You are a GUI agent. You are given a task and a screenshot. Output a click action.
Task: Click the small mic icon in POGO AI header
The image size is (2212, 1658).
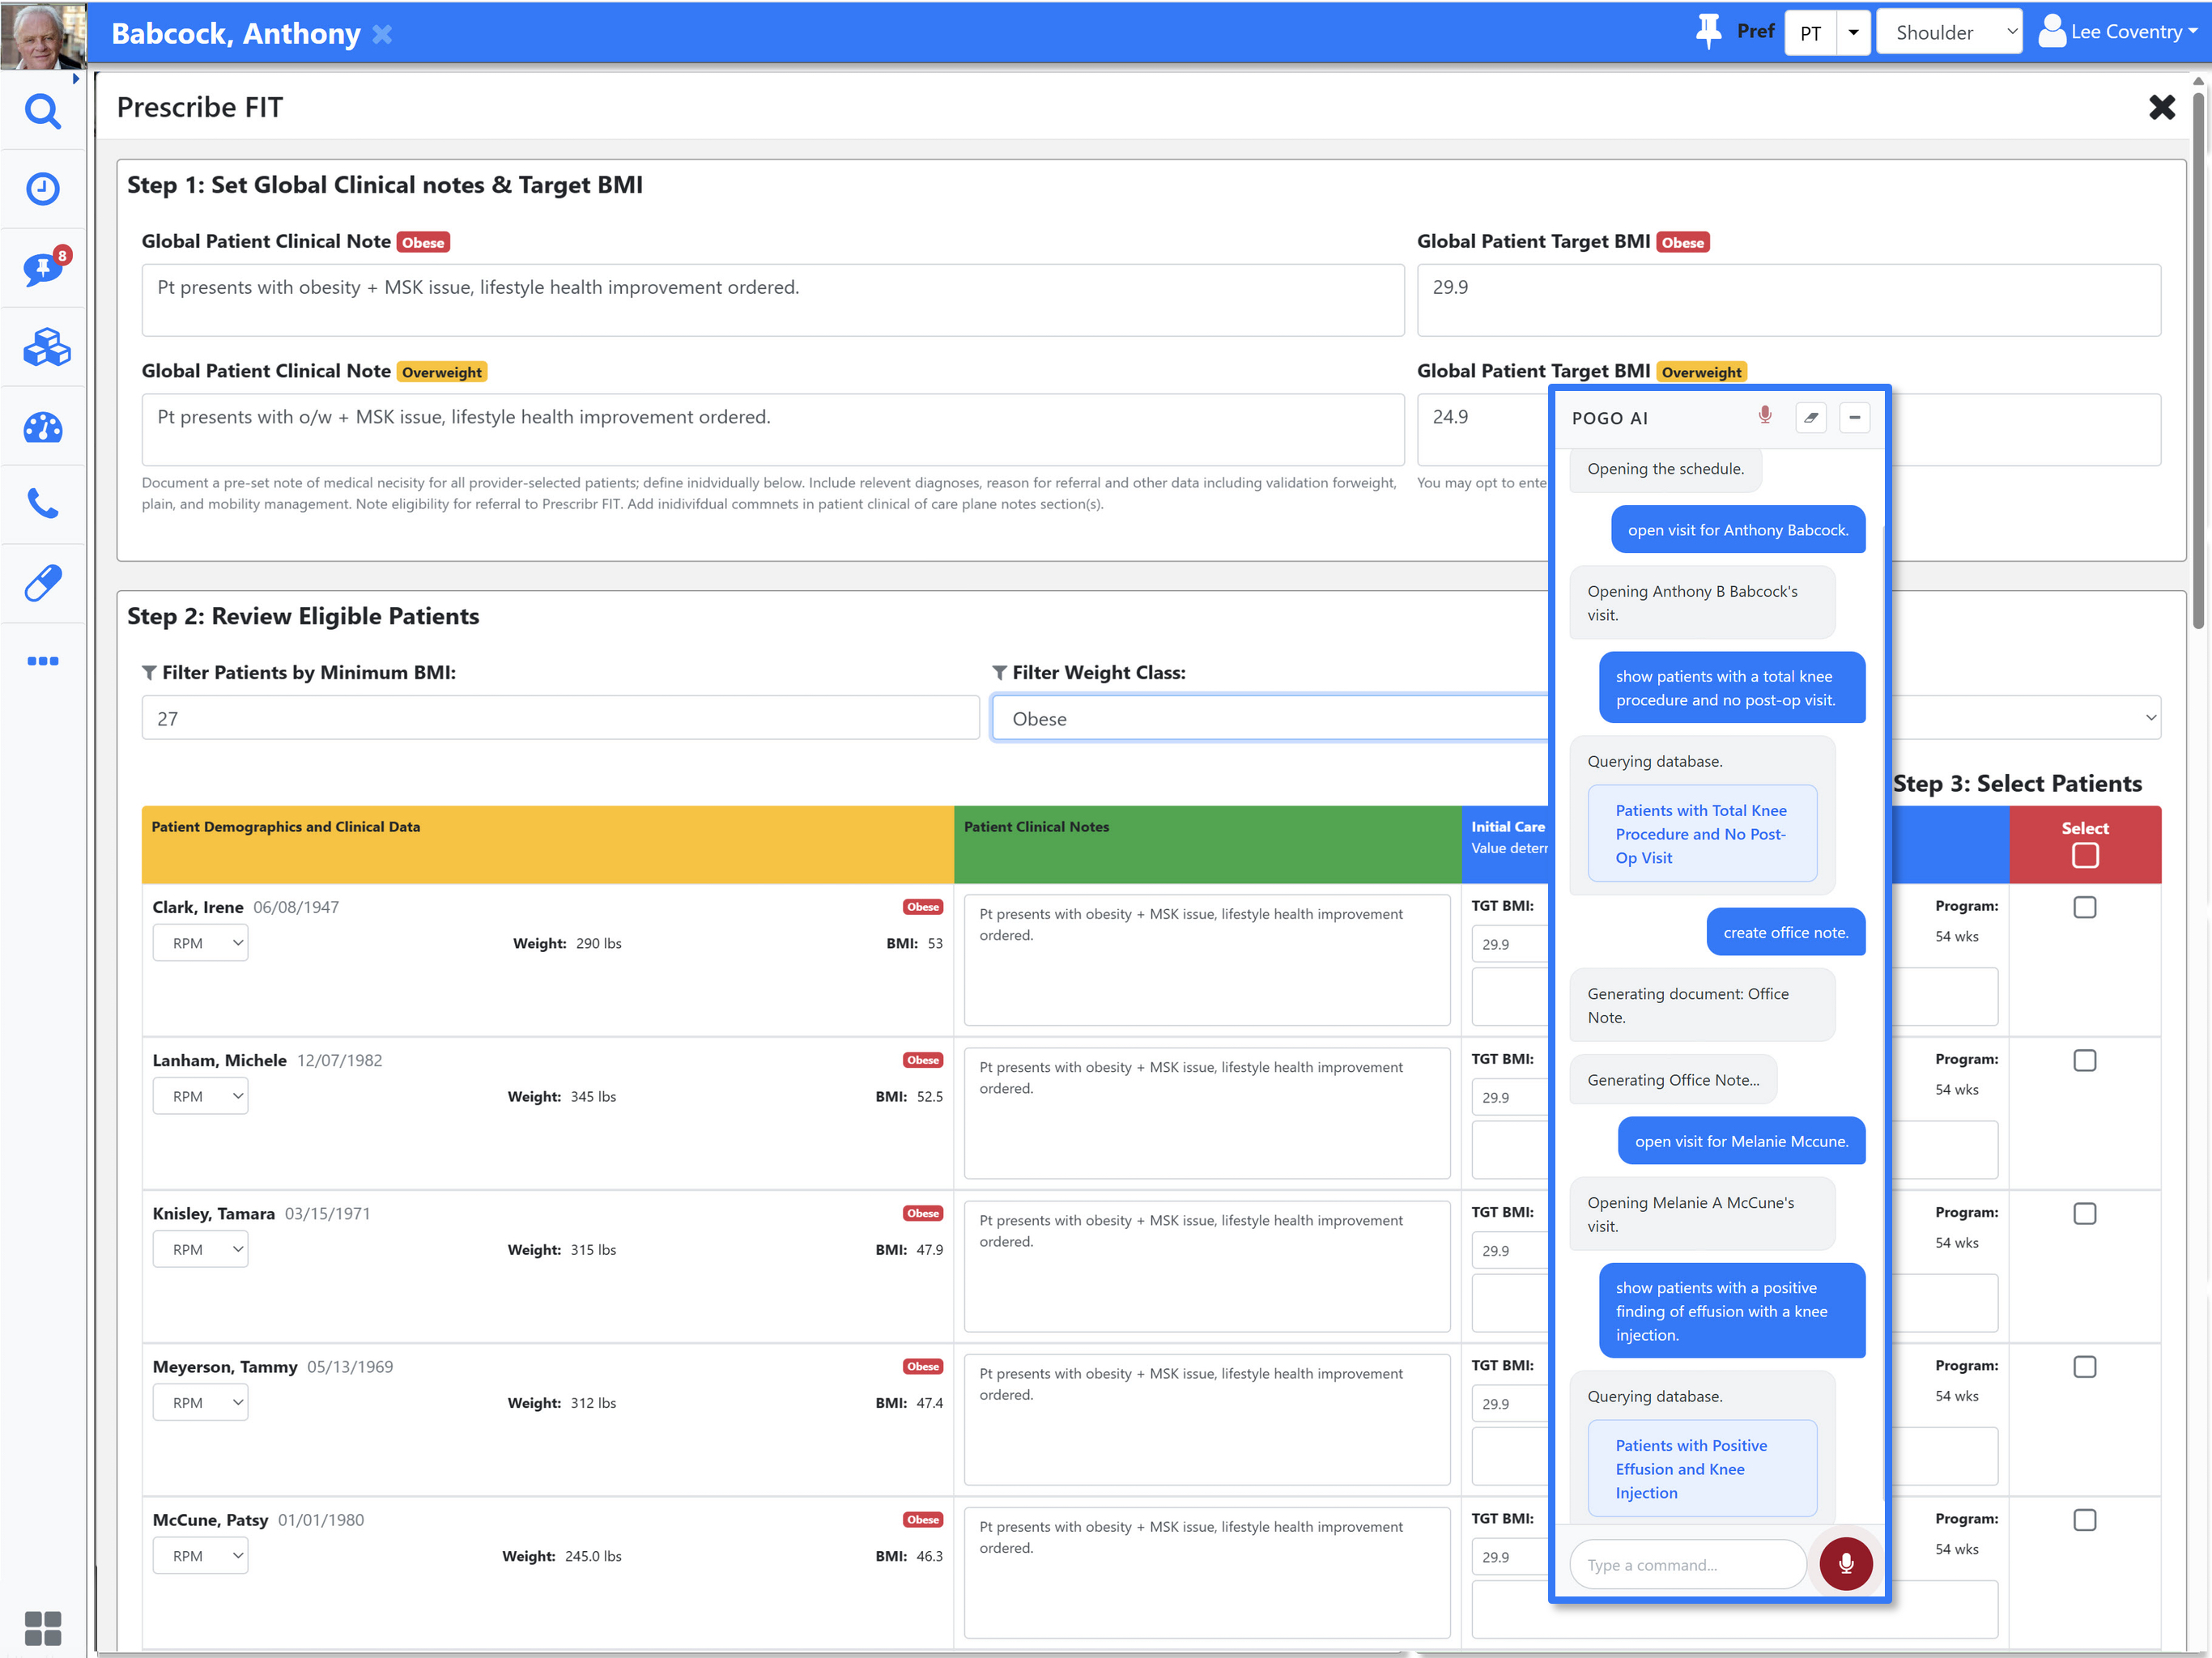point(1765,415)
